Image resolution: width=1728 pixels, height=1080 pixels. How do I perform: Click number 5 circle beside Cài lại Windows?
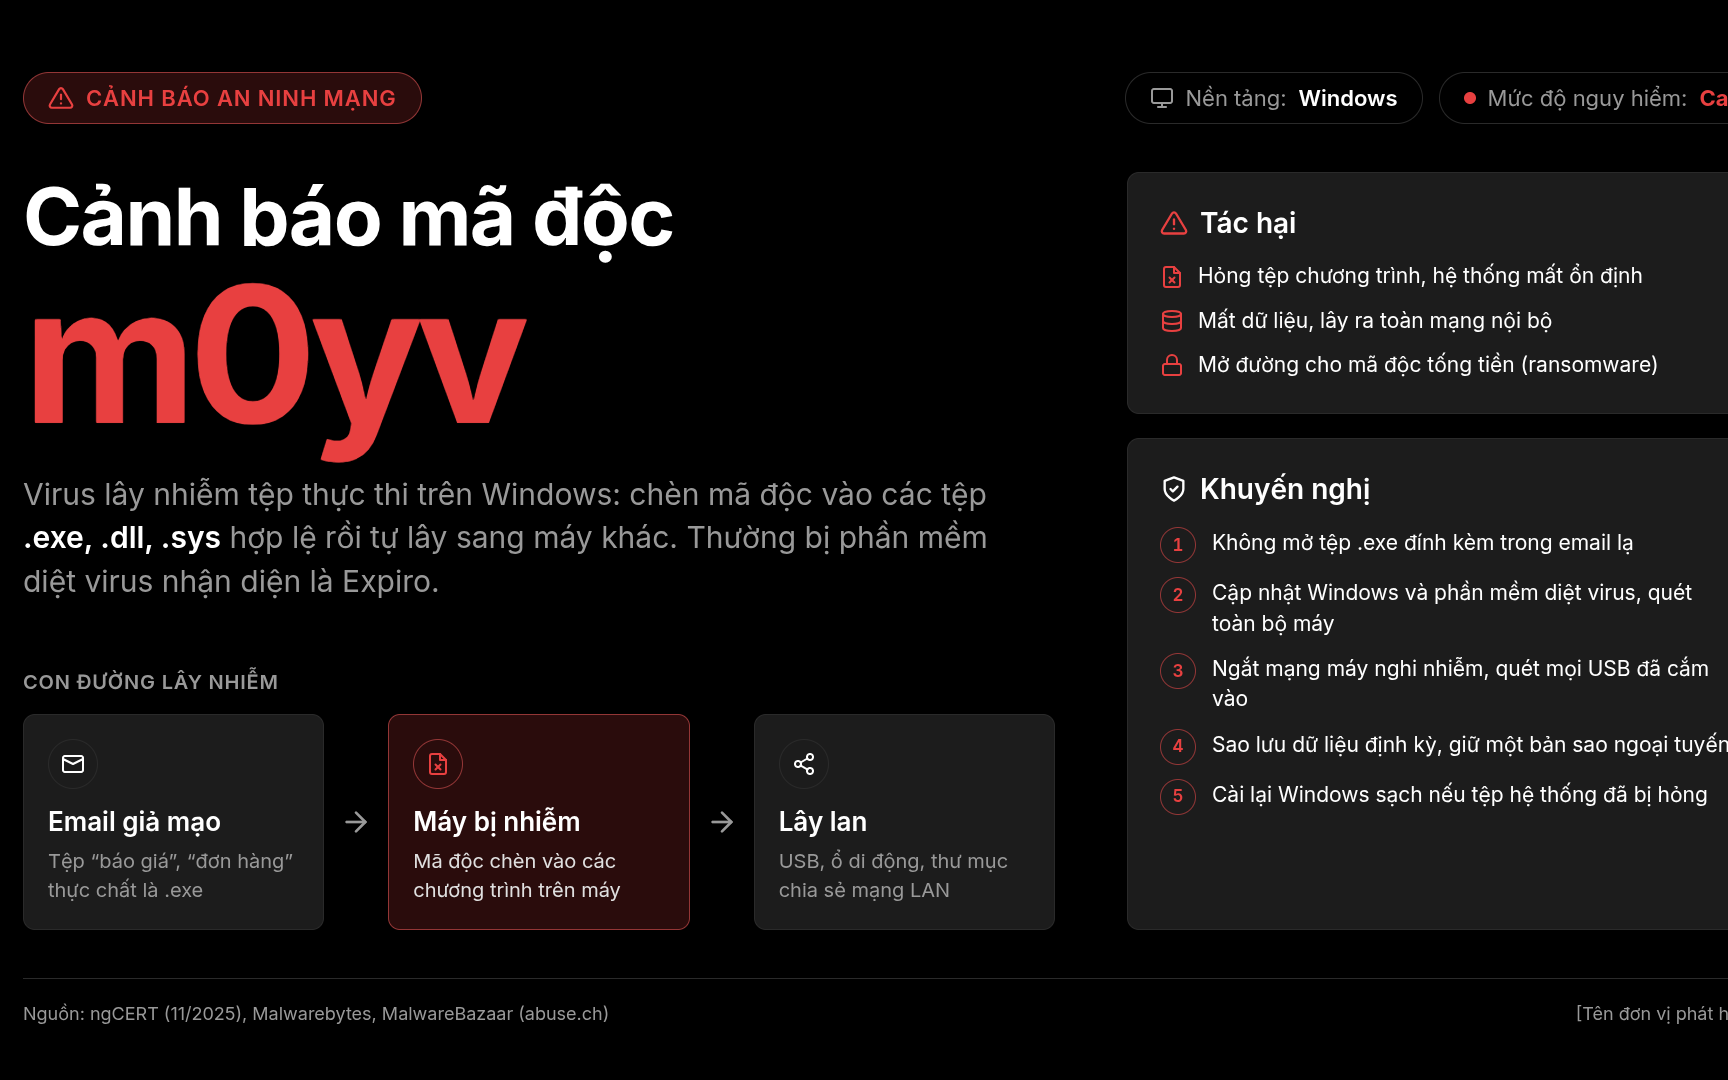pyautogui.click(x=1178, y=796)
